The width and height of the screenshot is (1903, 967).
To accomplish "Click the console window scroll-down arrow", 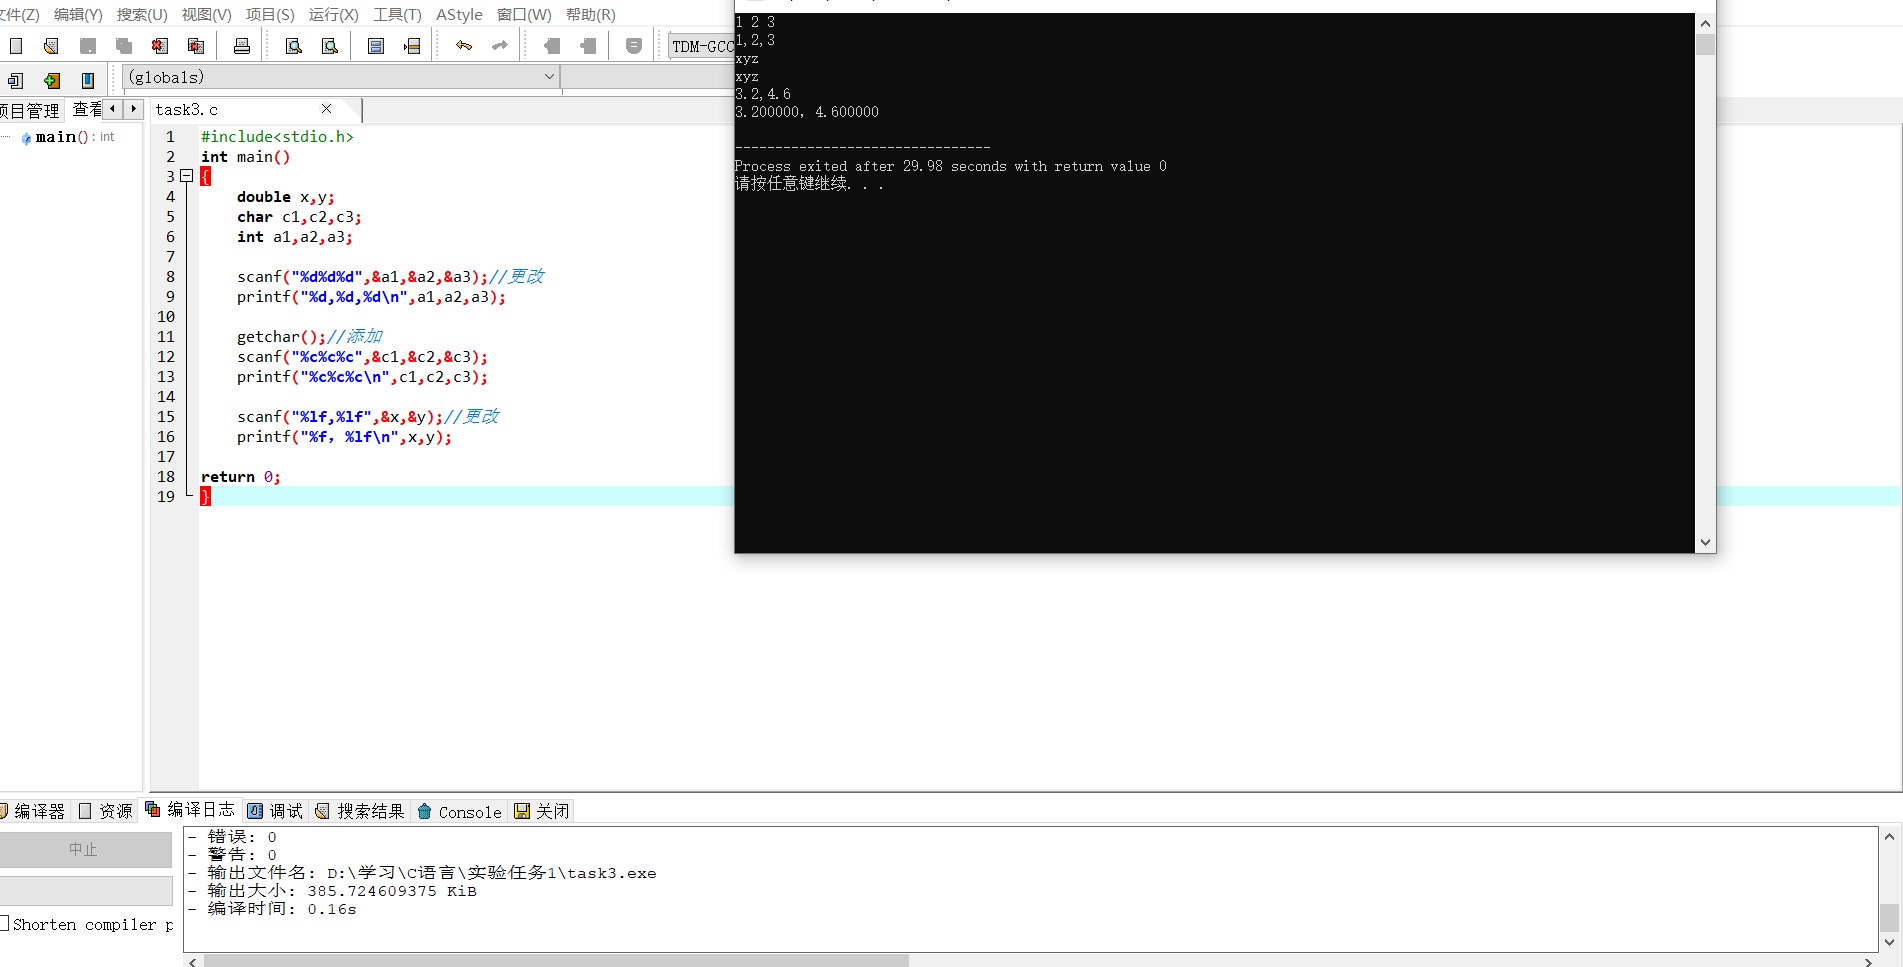I will (x=1705, y=542).
